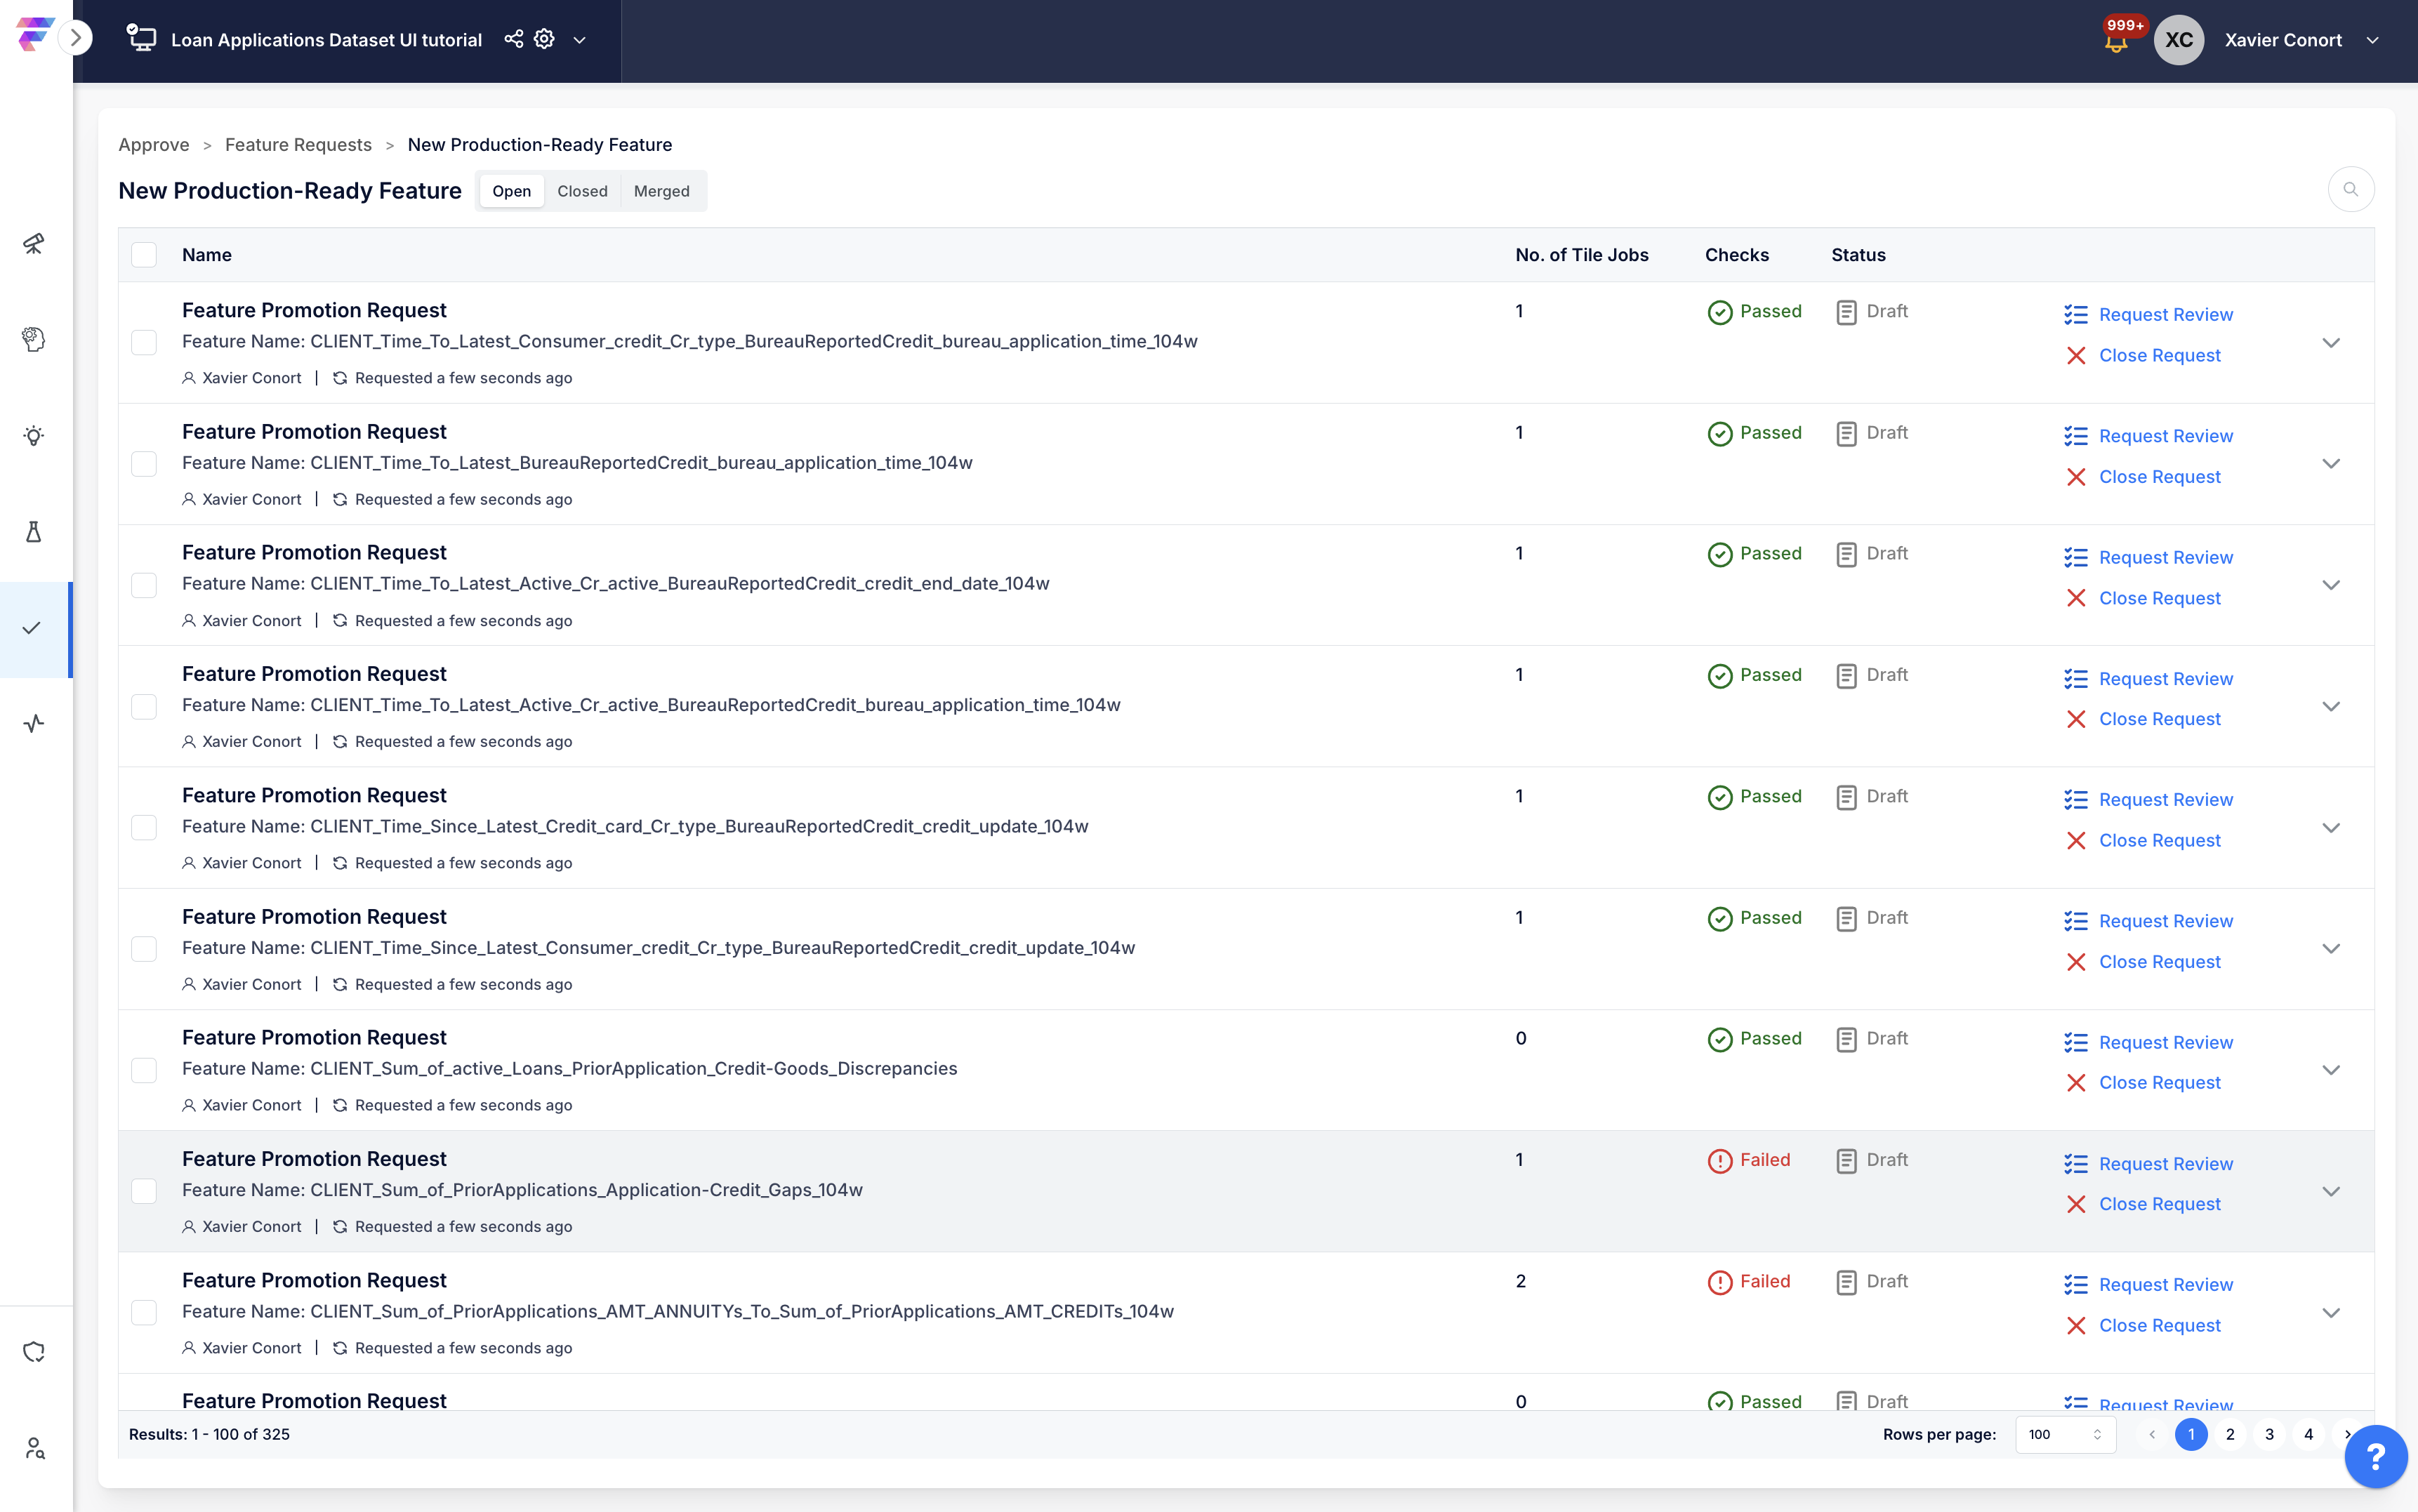Open the head-and-brain sidebar icon
The height and width of the screenshot is (1512, 2418).
point(34,339)
